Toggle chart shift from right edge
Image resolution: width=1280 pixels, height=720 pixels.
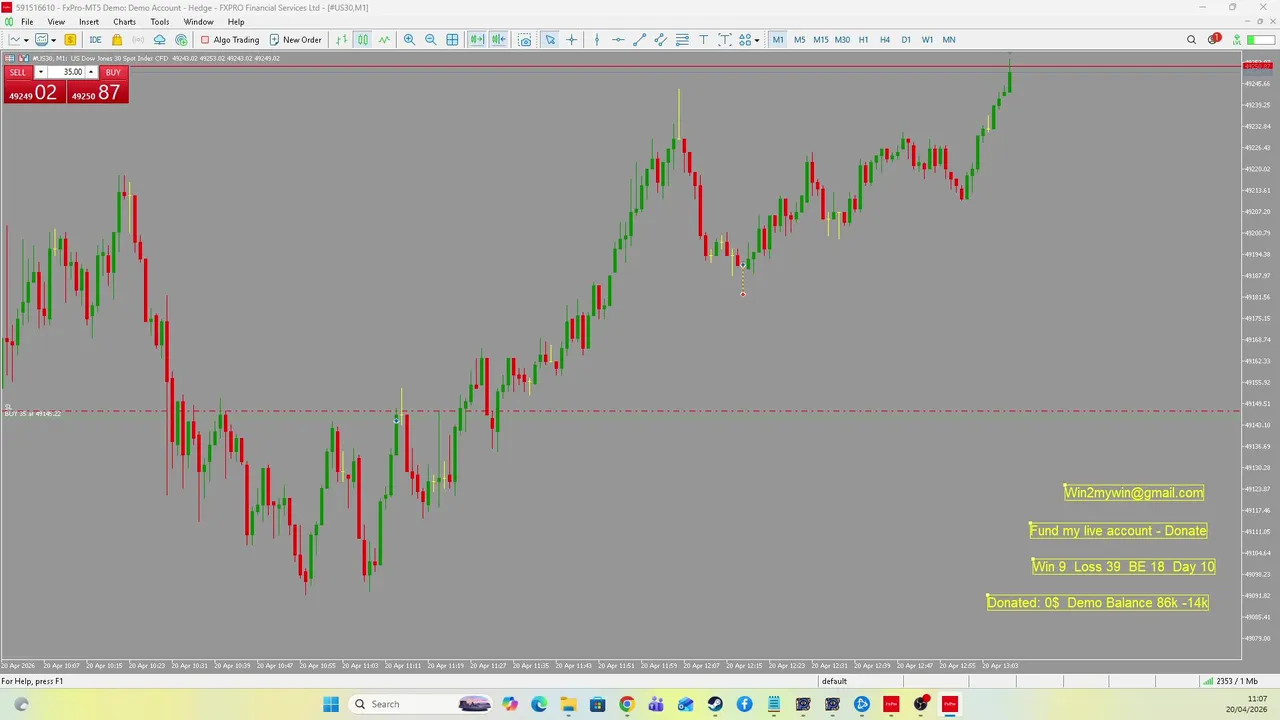point(498,40)
